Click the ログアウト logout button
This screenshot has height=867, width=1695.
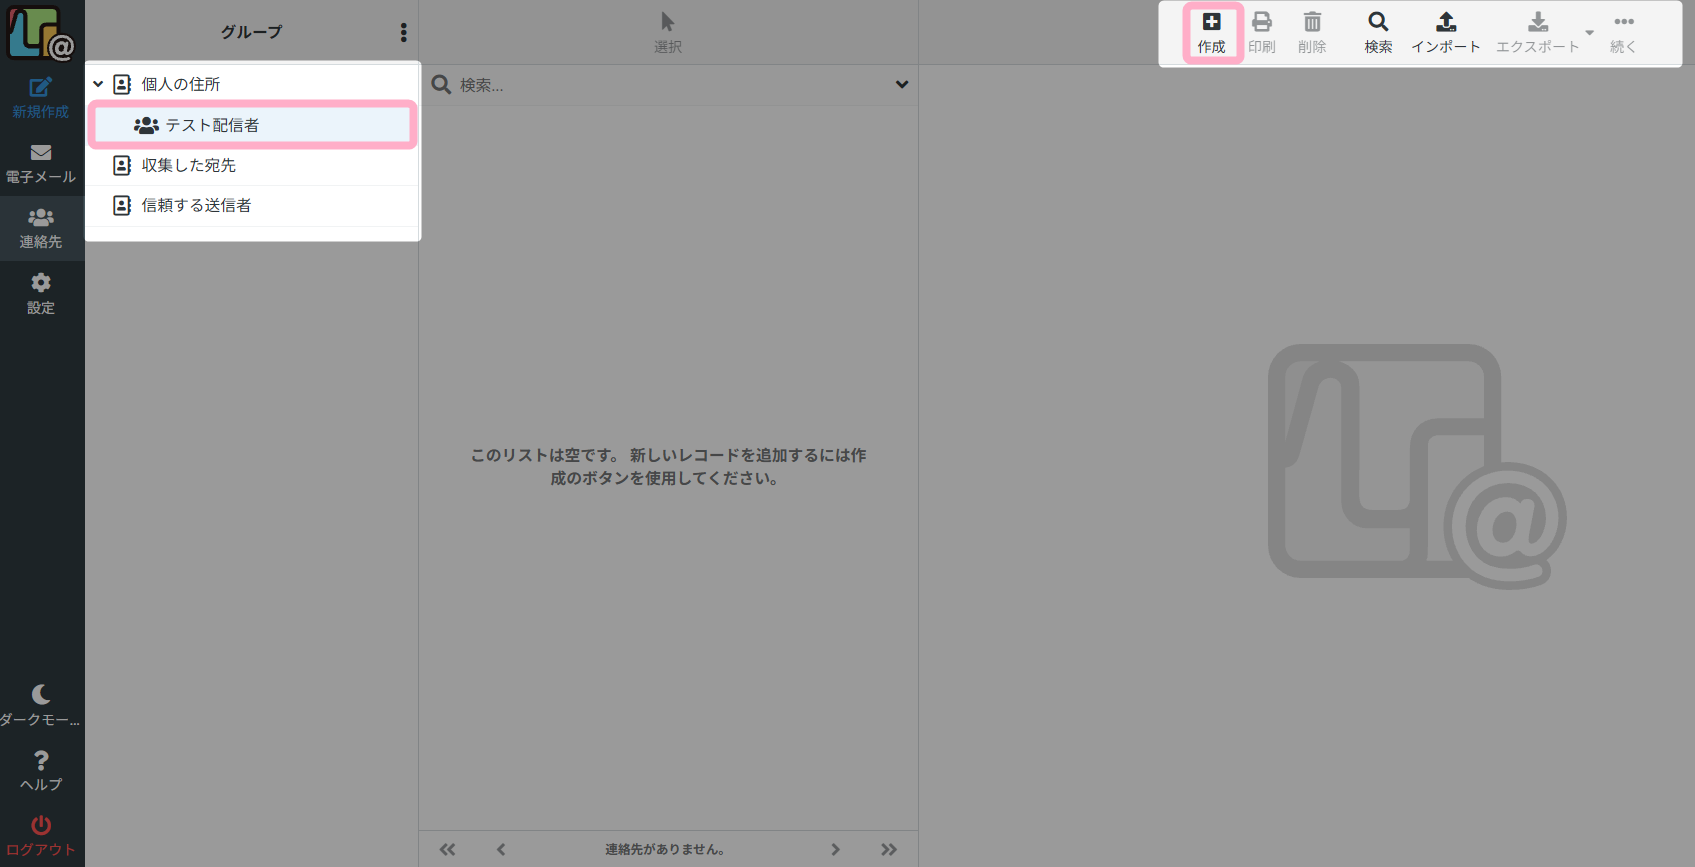41,836
